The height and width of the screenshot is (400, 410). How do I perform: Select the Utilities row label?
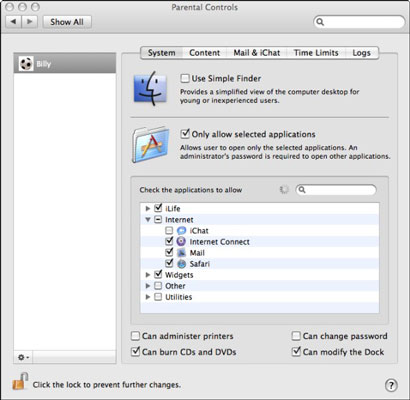pyautogui.click(x=179, y=297)
